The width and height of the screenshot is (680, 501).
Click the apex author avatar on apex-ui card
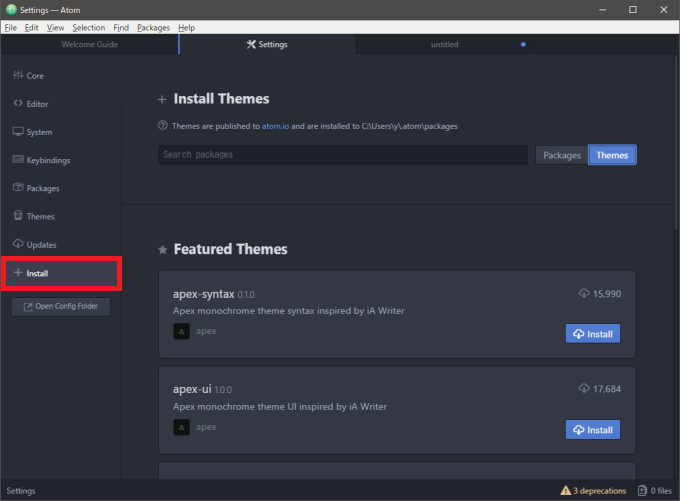pos(181,427)
